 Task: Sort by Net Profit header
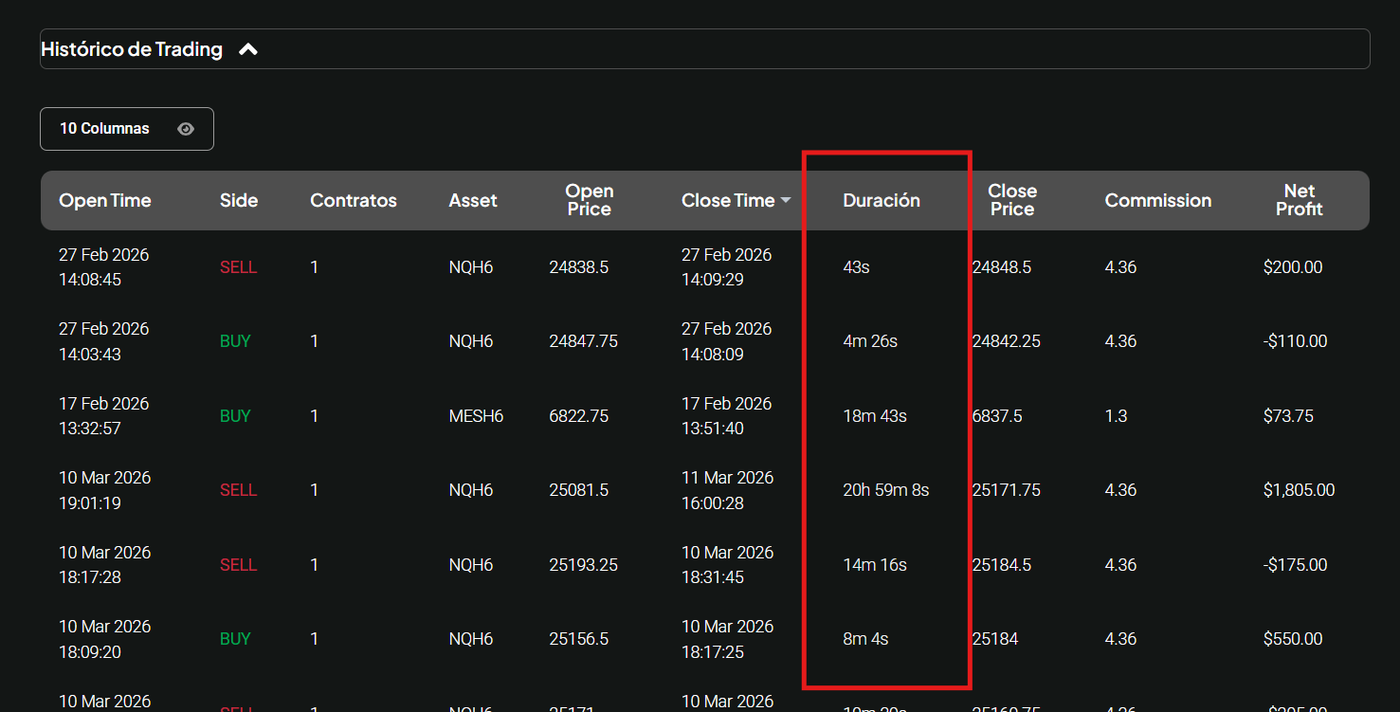tap(1299, 200)
